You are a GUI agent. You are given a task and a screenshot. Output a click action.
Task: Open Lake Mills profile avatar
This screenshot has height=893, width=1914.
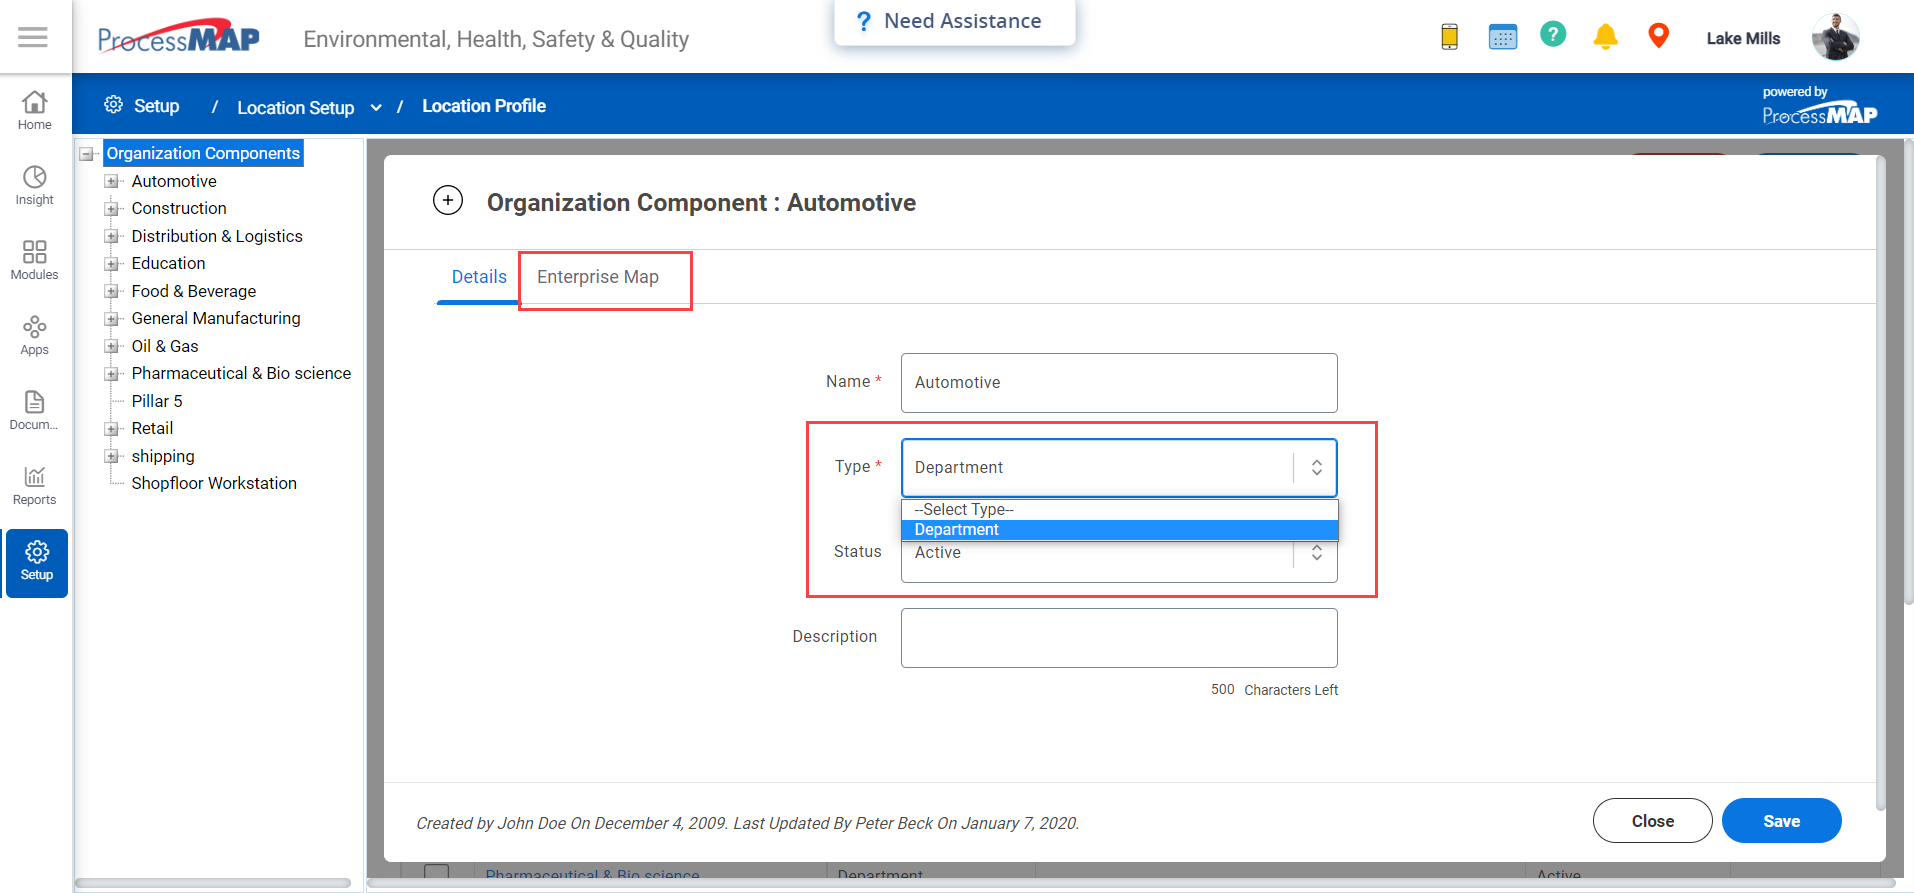(x=1836, y=38)
